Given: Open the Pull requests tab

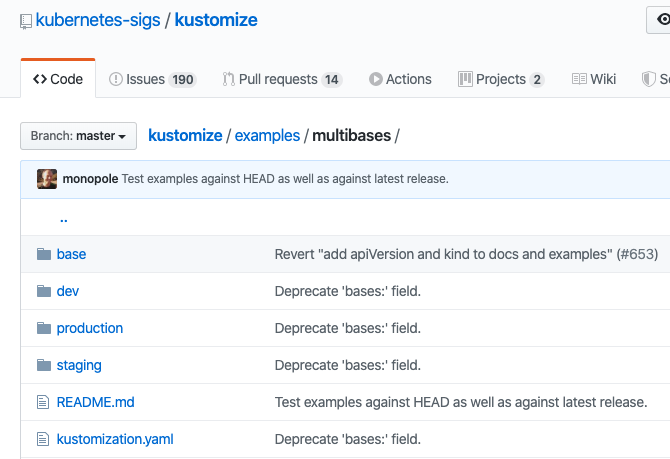Looking at the screenshot, I should (282, 79).
